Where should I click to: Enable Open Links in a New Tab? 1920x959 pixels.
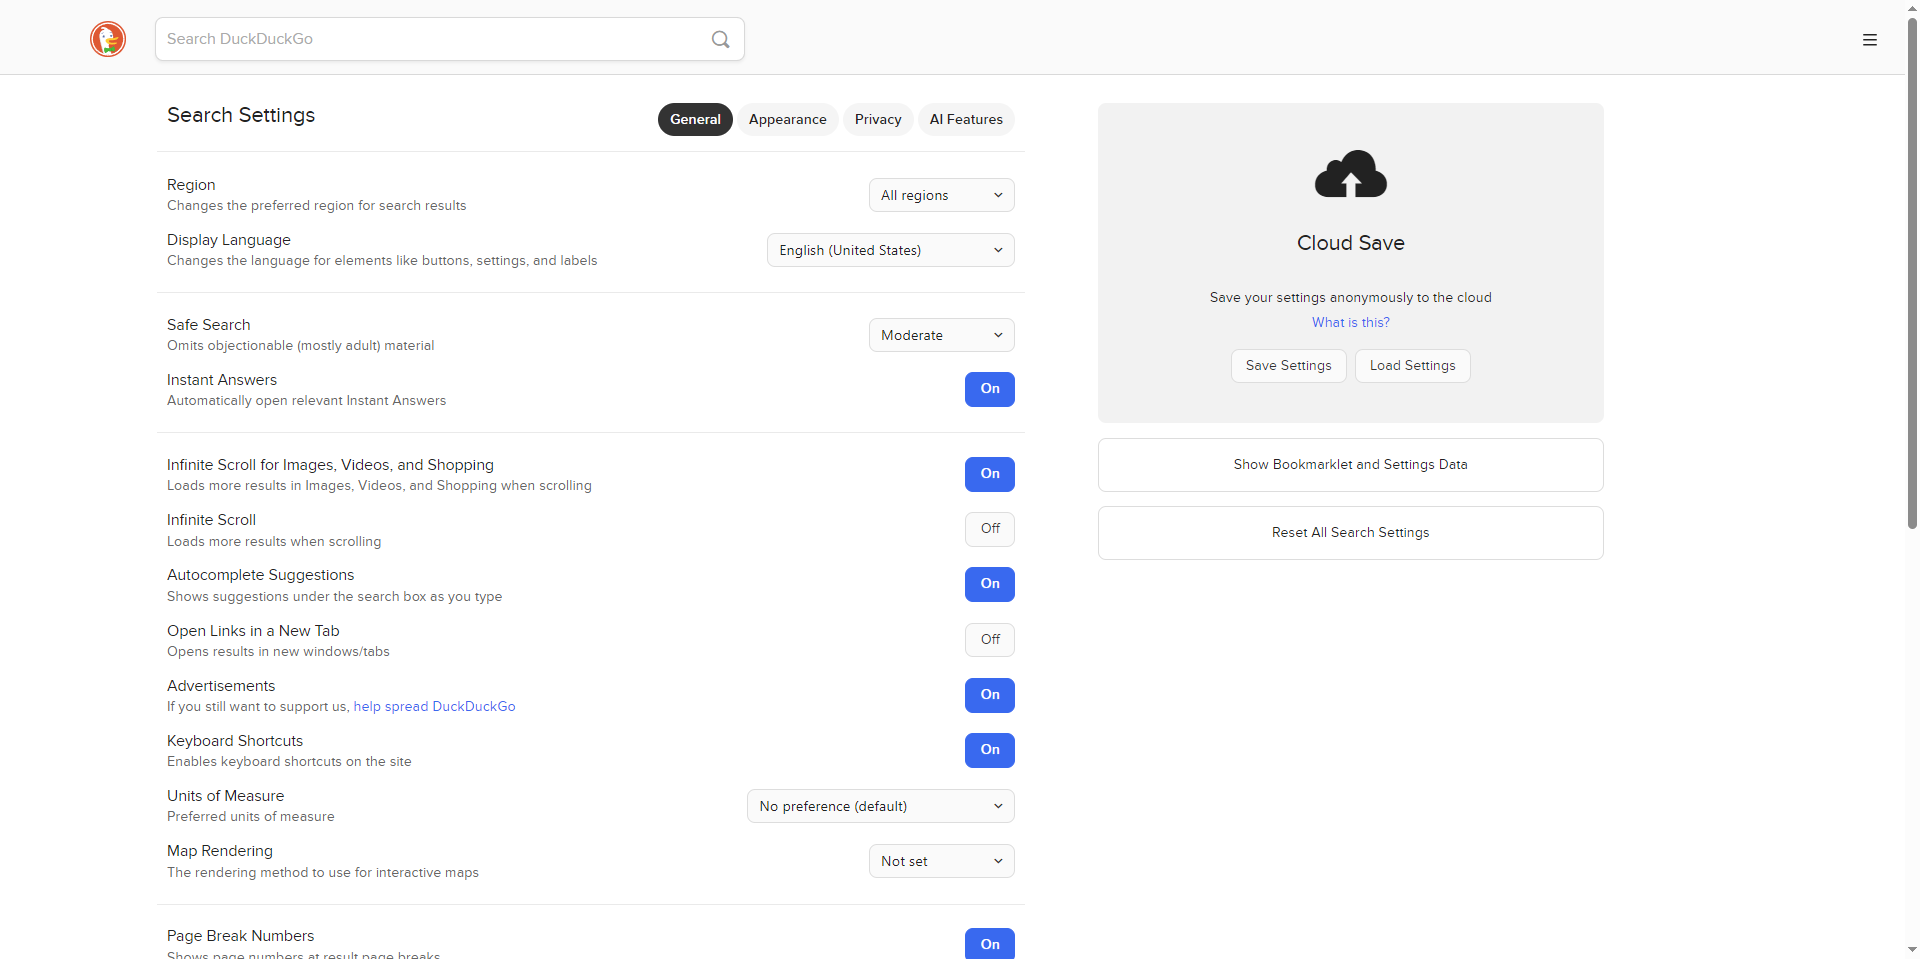(x=989, y=640)
